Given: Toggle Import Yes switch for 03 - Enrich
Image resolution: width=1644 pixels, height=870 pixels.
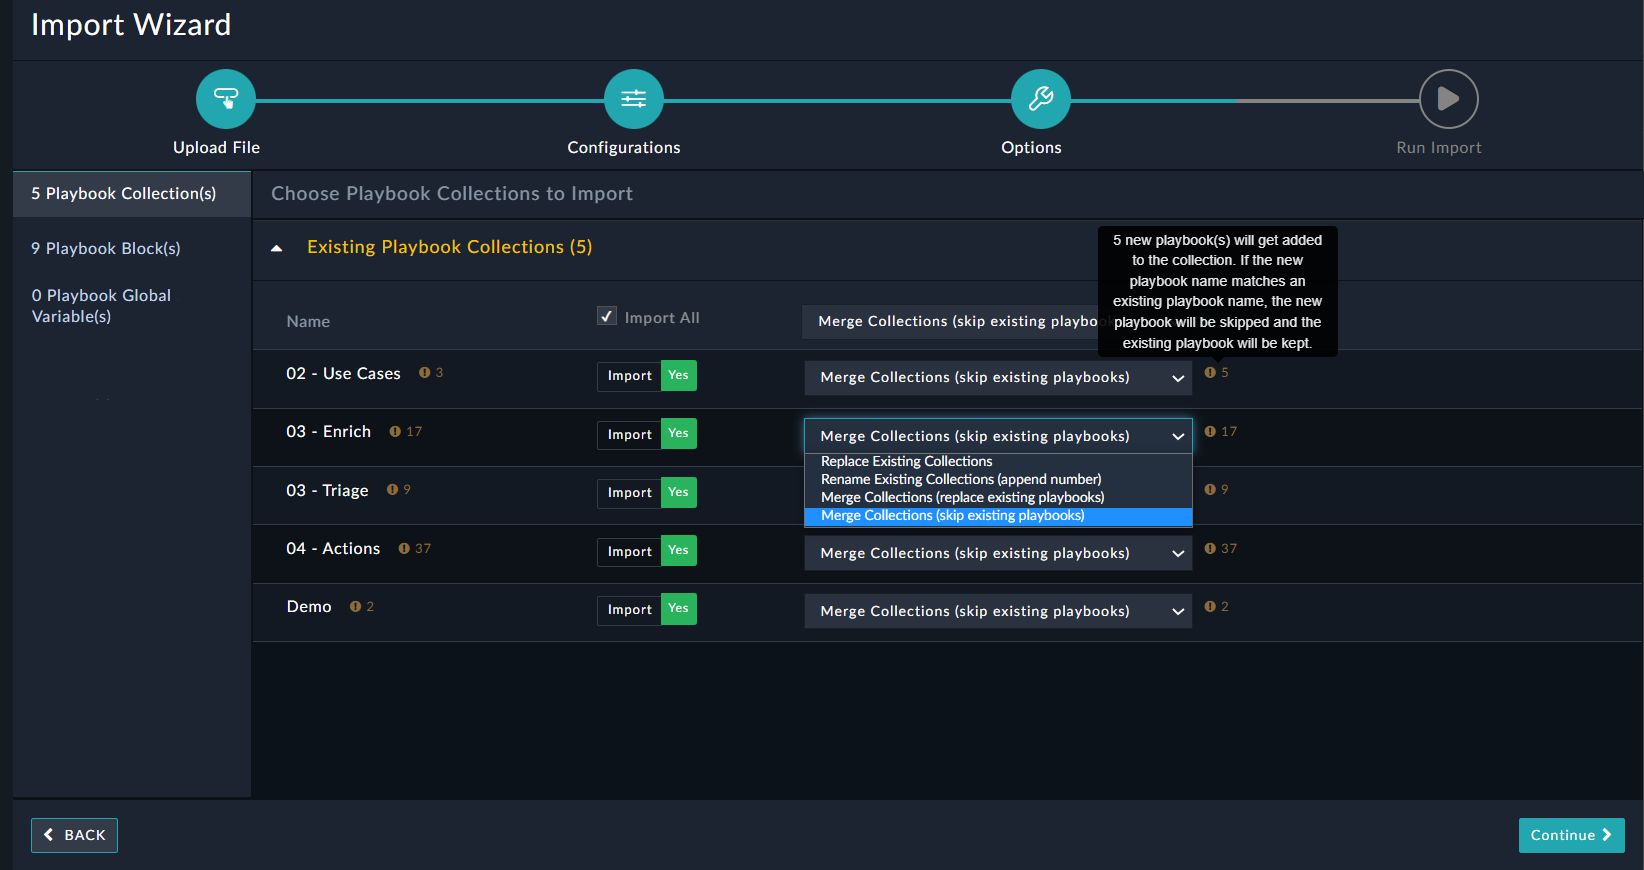Looking at the screenshot, I should (x=647, y=434).
